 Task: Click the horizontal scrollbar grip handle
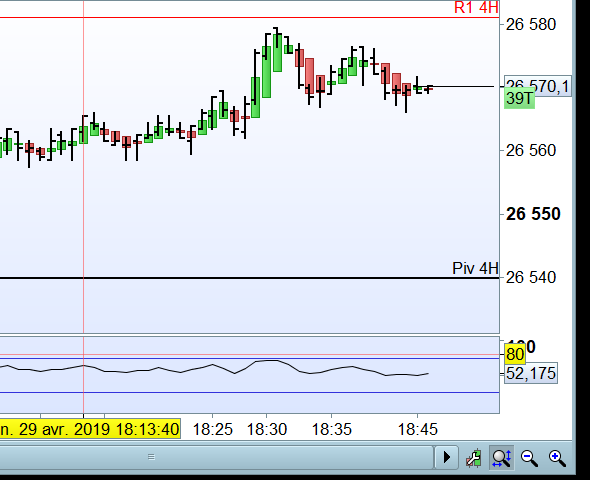coord(151,457)
